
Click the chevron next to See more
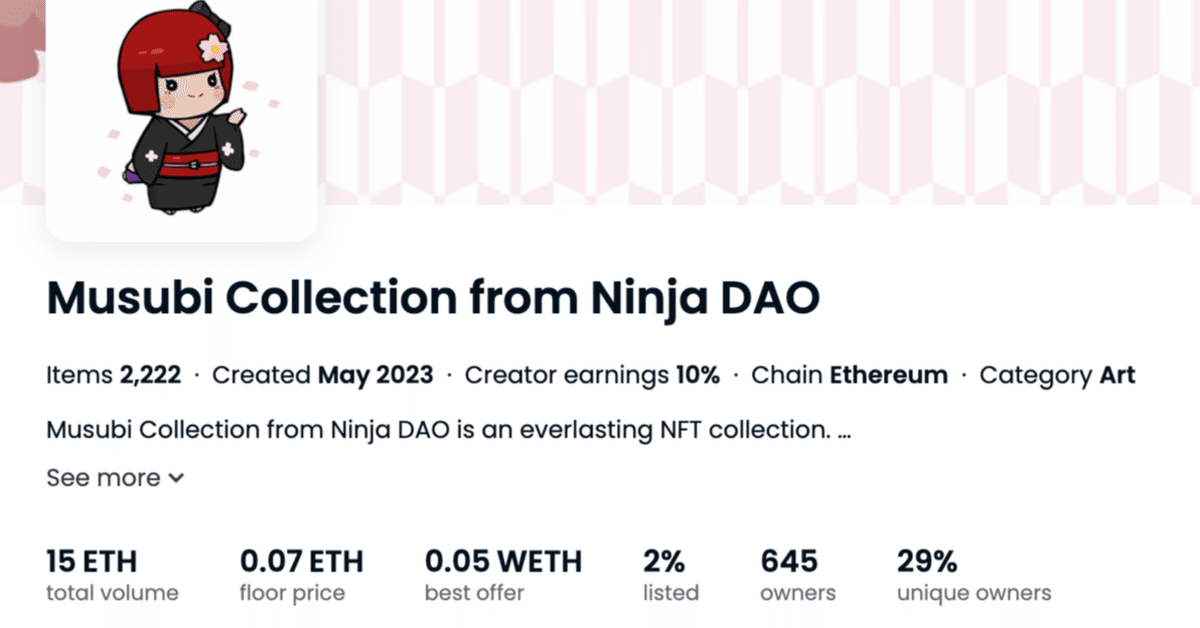pyautogui.click(x=176, y=479)
